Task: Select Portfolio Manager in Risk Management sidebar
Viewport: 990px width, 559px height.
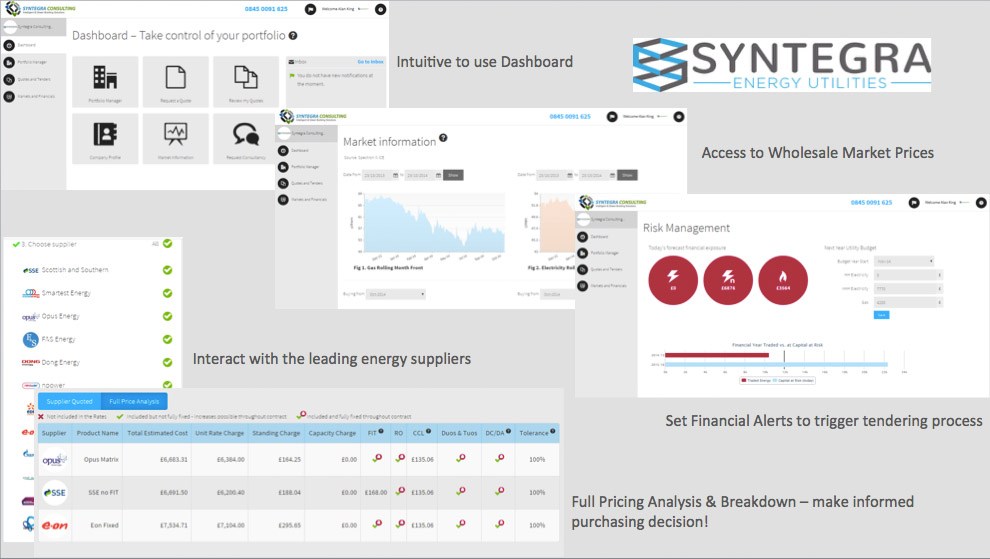Action: (x=606, y=253)
